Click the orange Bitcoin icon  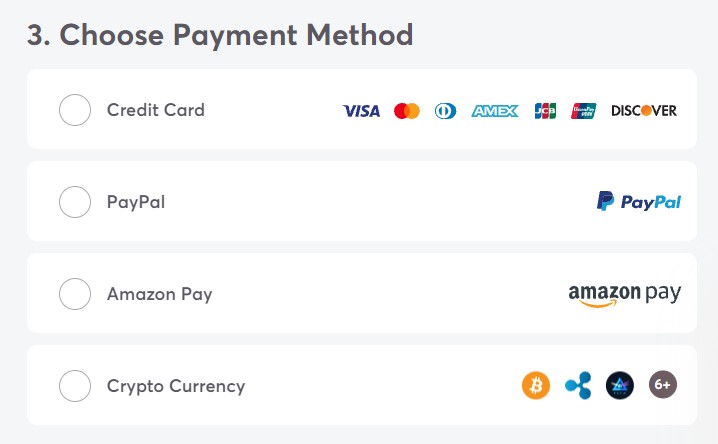(x=536, y=385)
